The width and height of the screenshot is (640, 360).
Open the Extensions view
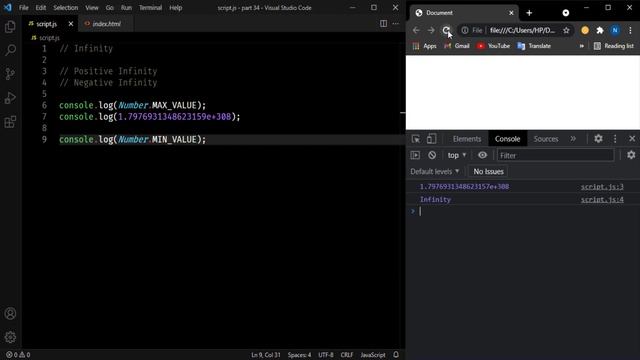10,122
